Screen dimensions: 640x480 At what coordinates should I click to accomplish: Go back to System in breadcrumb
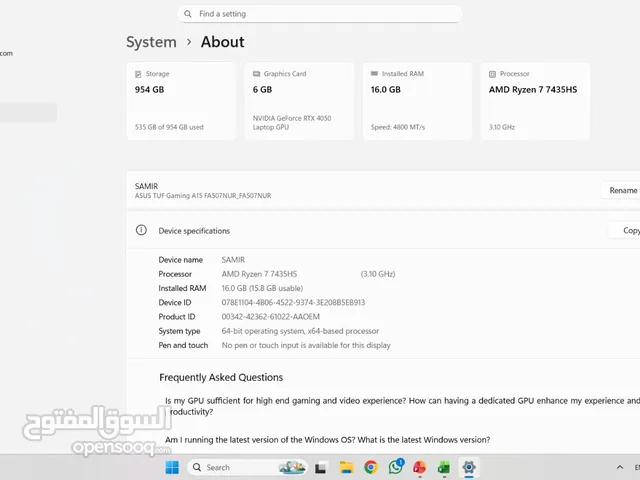[151, 42]
